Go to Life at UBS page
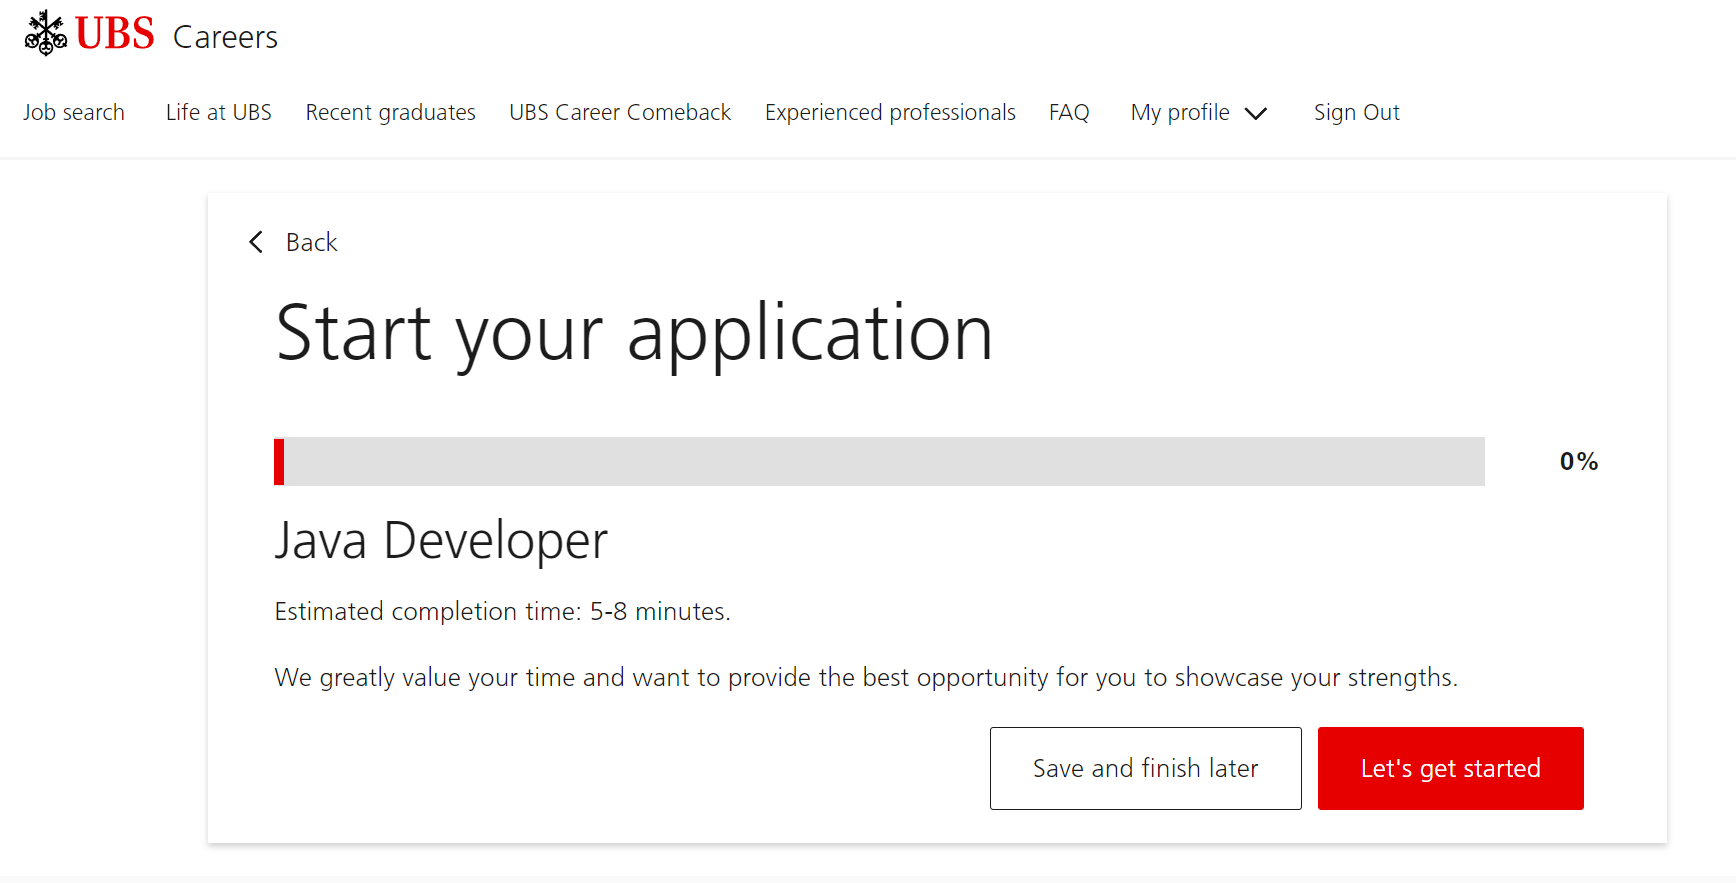Screen dimensions: 1736x883 pyautogui.click(x=219, y=112)
